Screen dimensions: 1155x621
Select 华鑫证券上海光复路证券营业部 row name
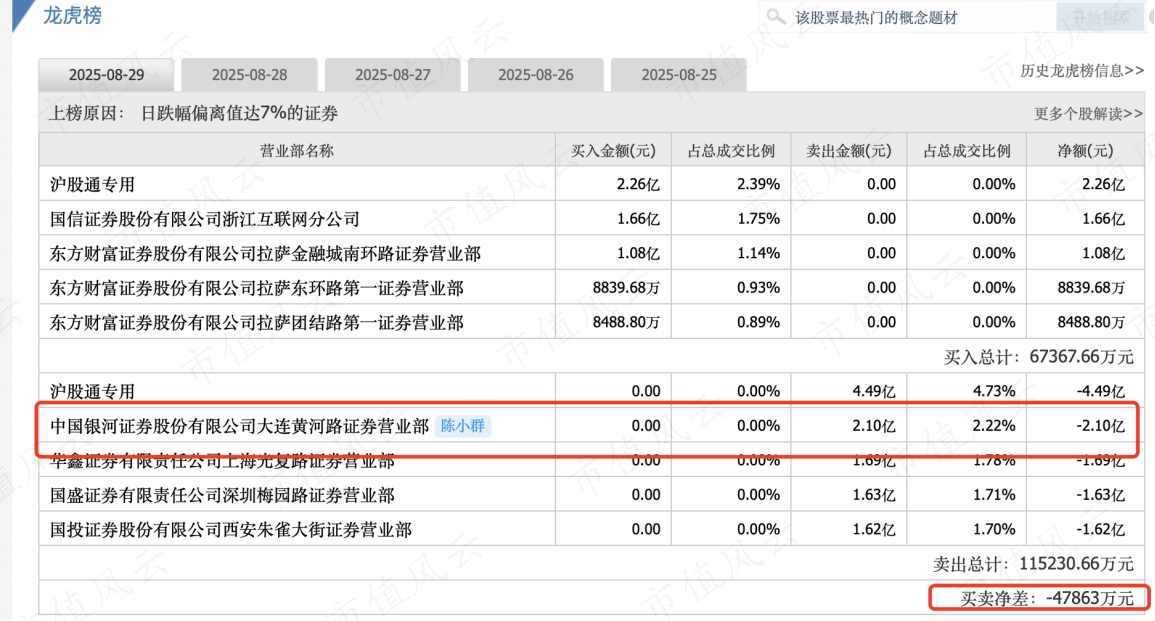[222, 461]
